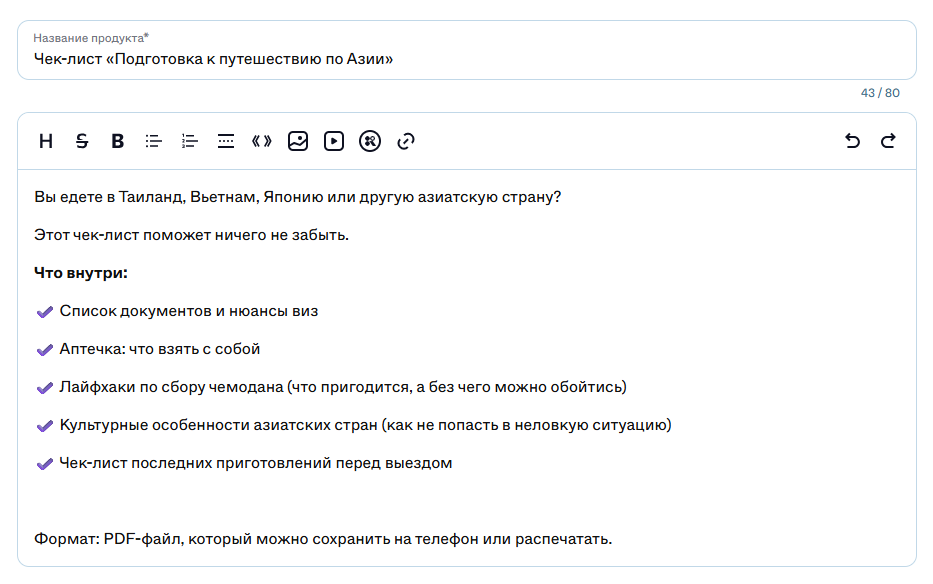Click the line 'Этот чек-лист поможет ничего не забыть.'
Screen dimensions: 933x584
(x=191, y=235)
